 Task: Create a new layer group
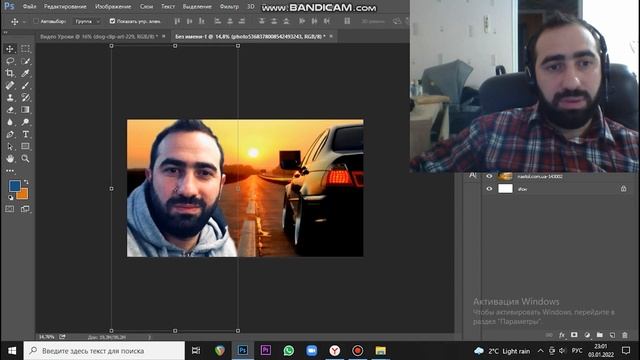600,335
